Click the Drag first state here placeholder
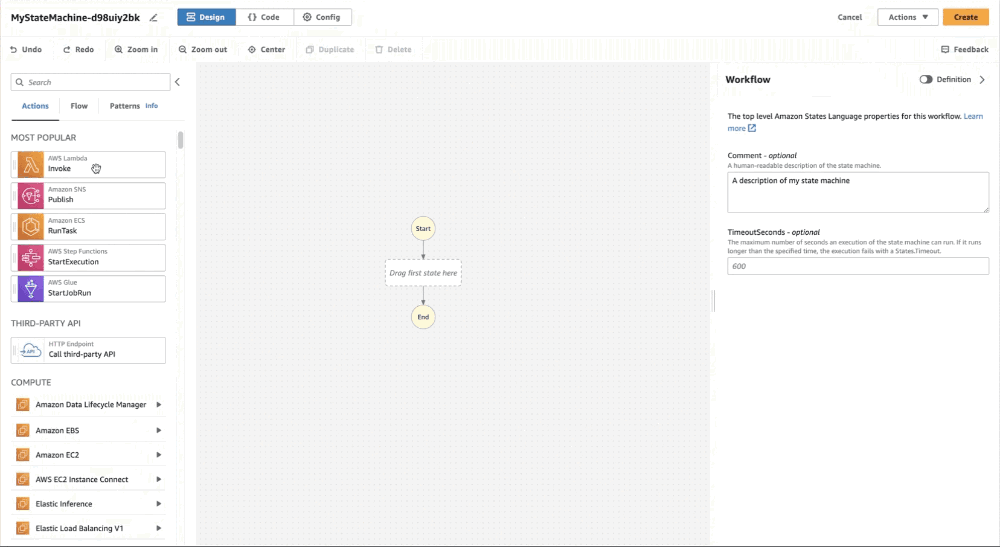 coord(423,273)
